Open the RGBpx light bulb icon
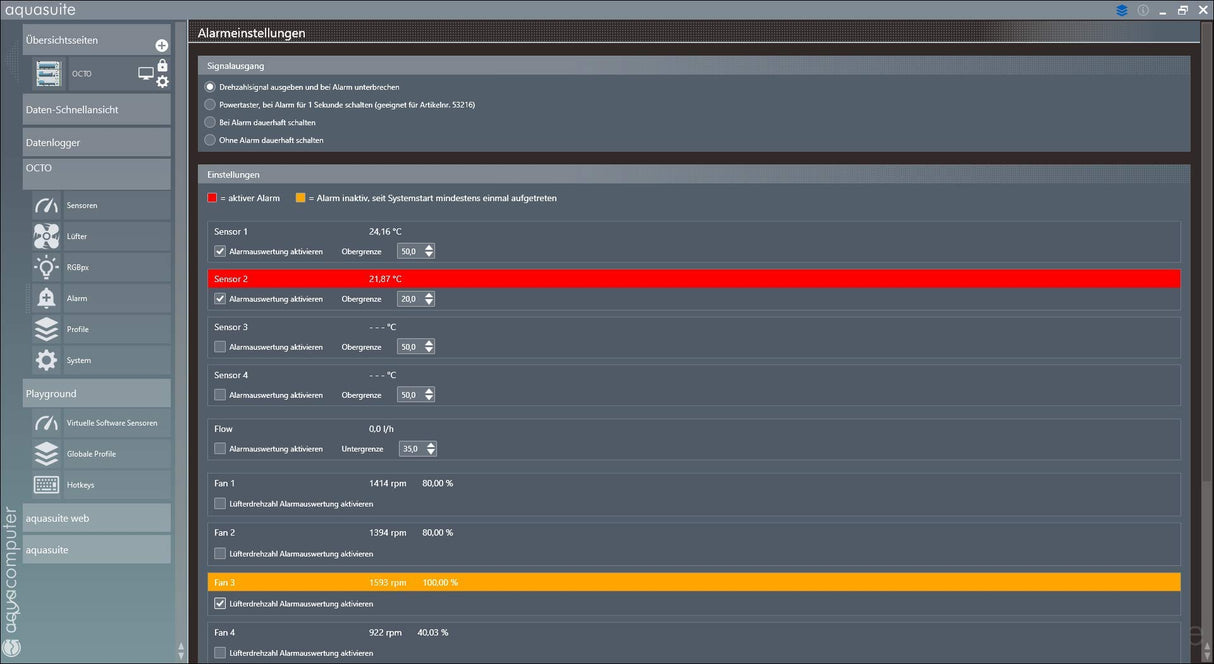 click(x=46, y=267)
